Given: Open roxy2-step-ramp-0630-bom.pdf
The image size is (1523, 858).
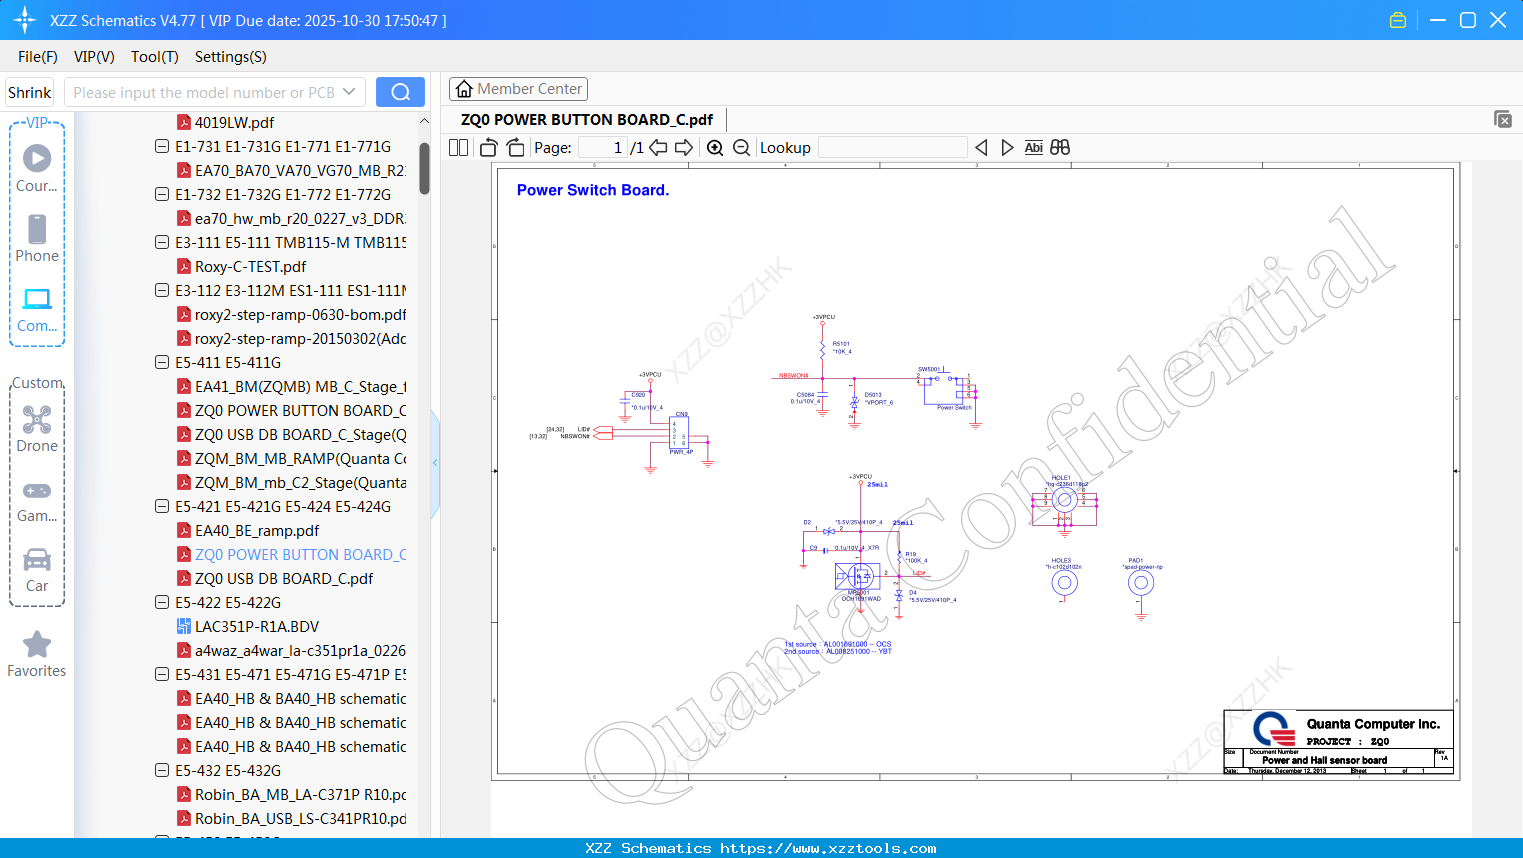Looking at the screenshot, I should point(291,314).
